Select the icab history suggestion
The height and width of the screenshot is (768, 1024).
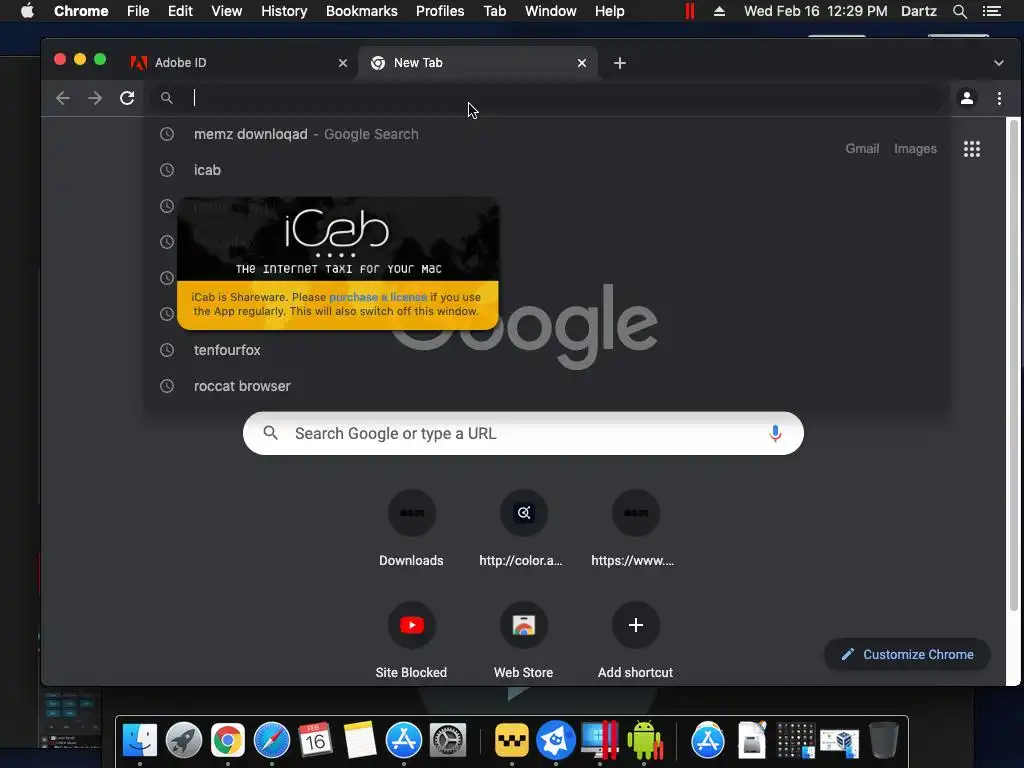tap(546, 170)
